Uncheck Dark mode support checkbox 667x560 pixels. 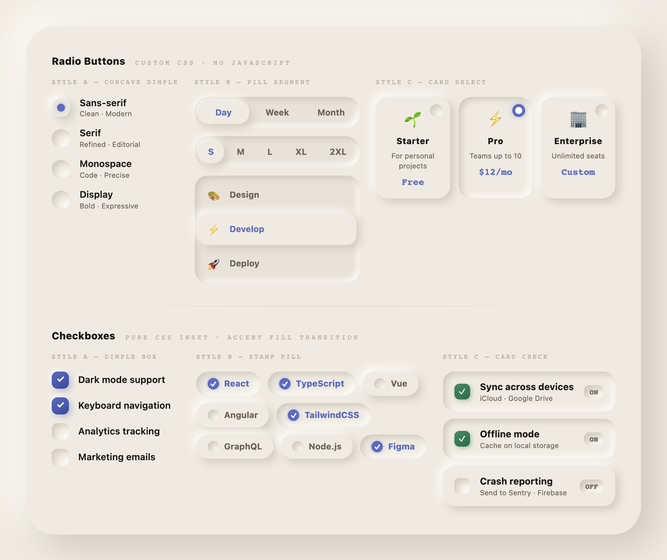coord(60,380)
